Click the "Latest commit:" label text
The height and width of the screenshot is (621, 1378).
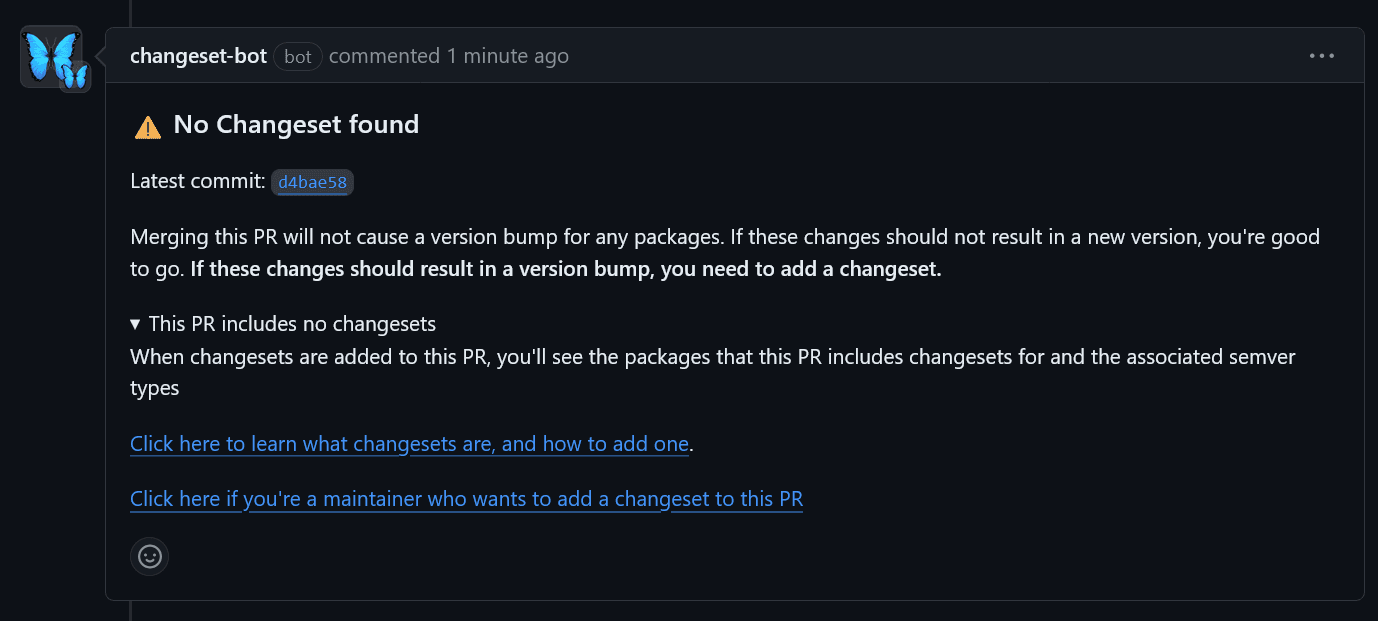198,182
